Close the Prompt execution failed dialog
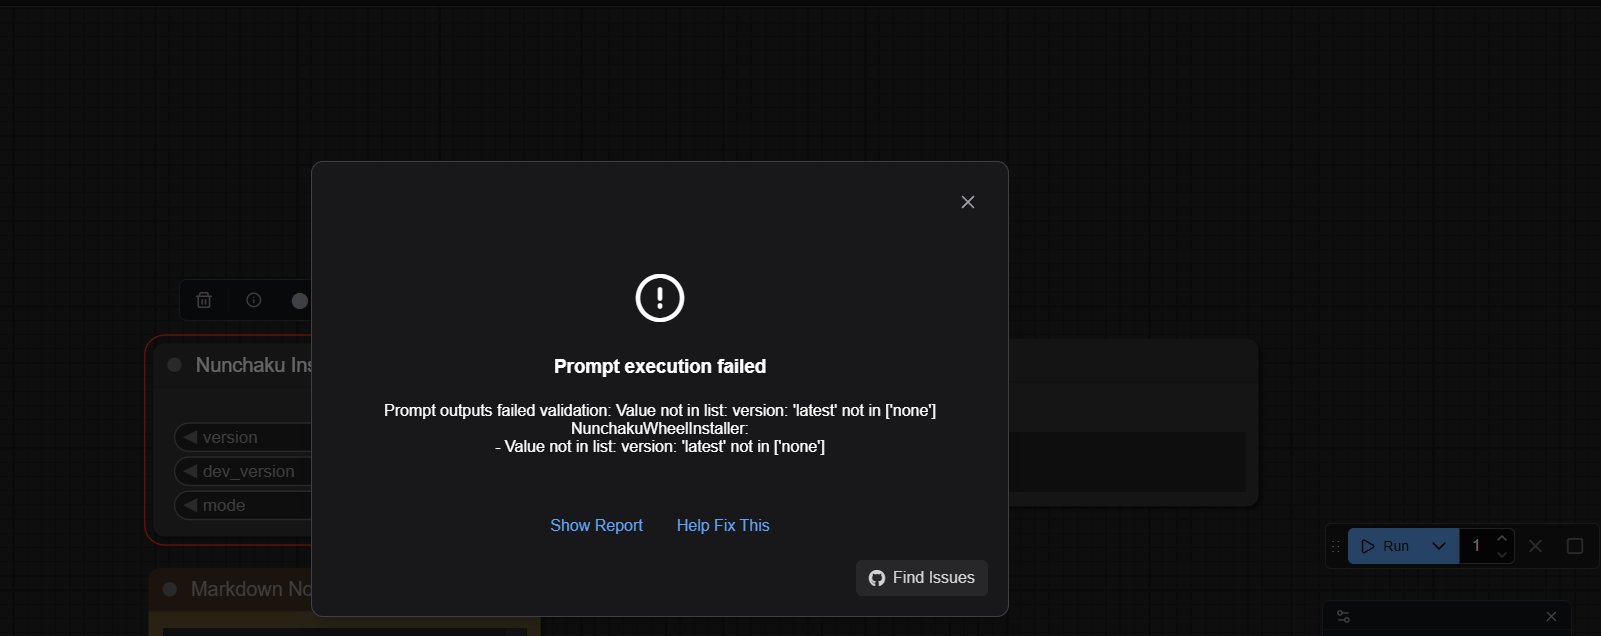1601x636 pixels. (967, 202)
